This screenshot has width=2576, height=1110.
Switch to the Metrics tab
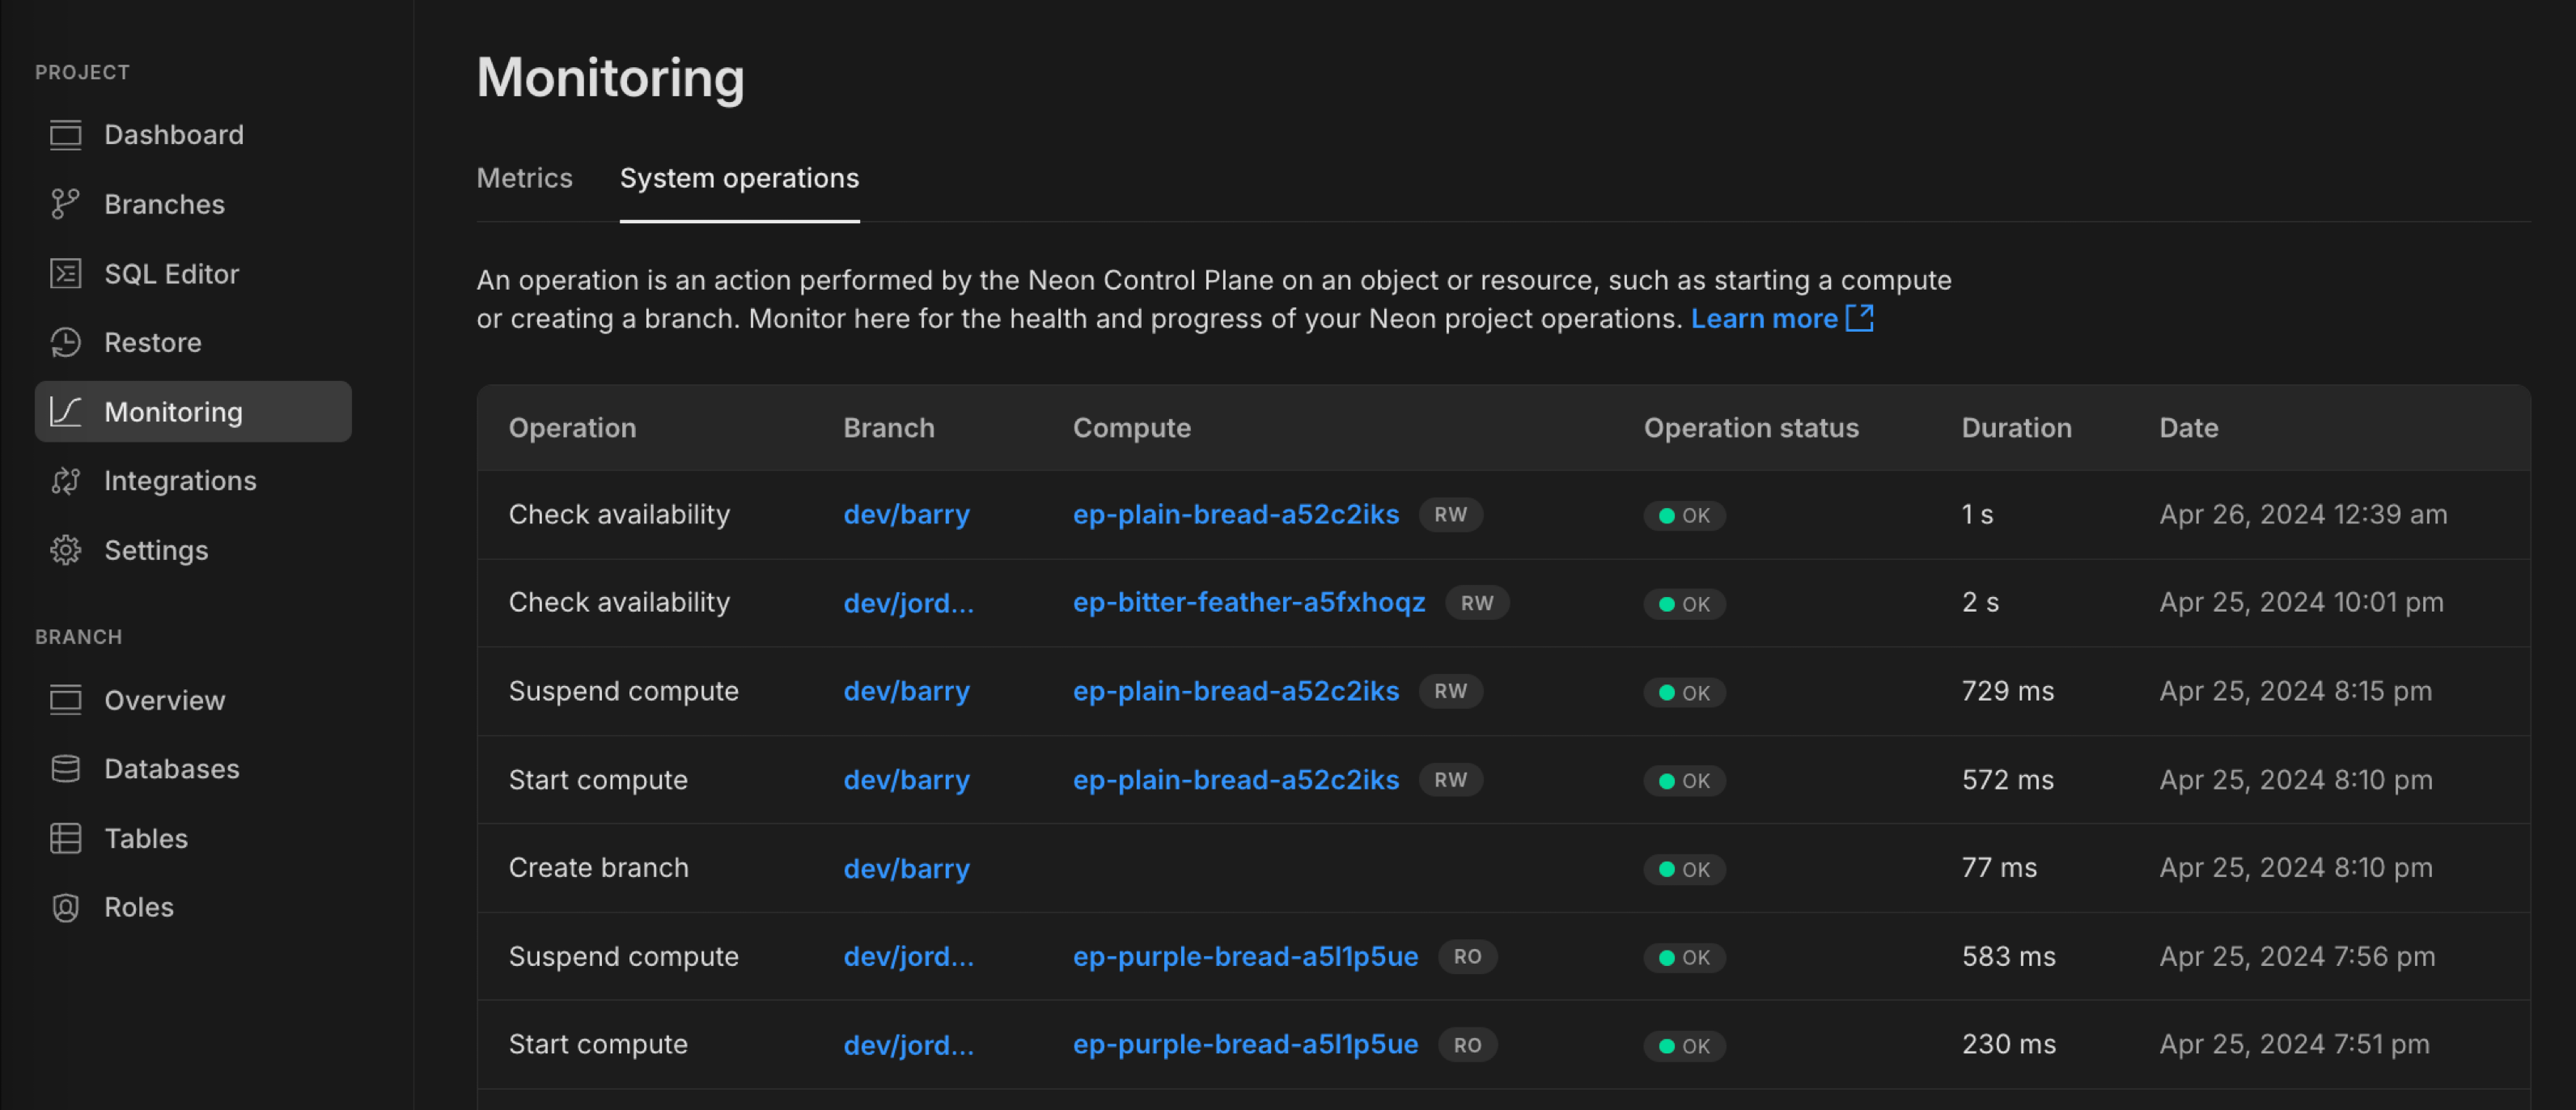(524, 178)
